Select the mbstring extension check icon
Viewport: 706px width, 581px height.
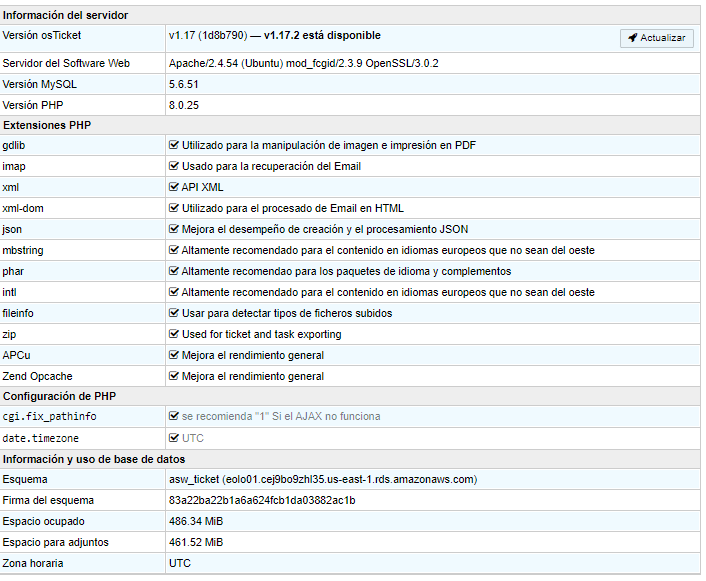point(174,250)
